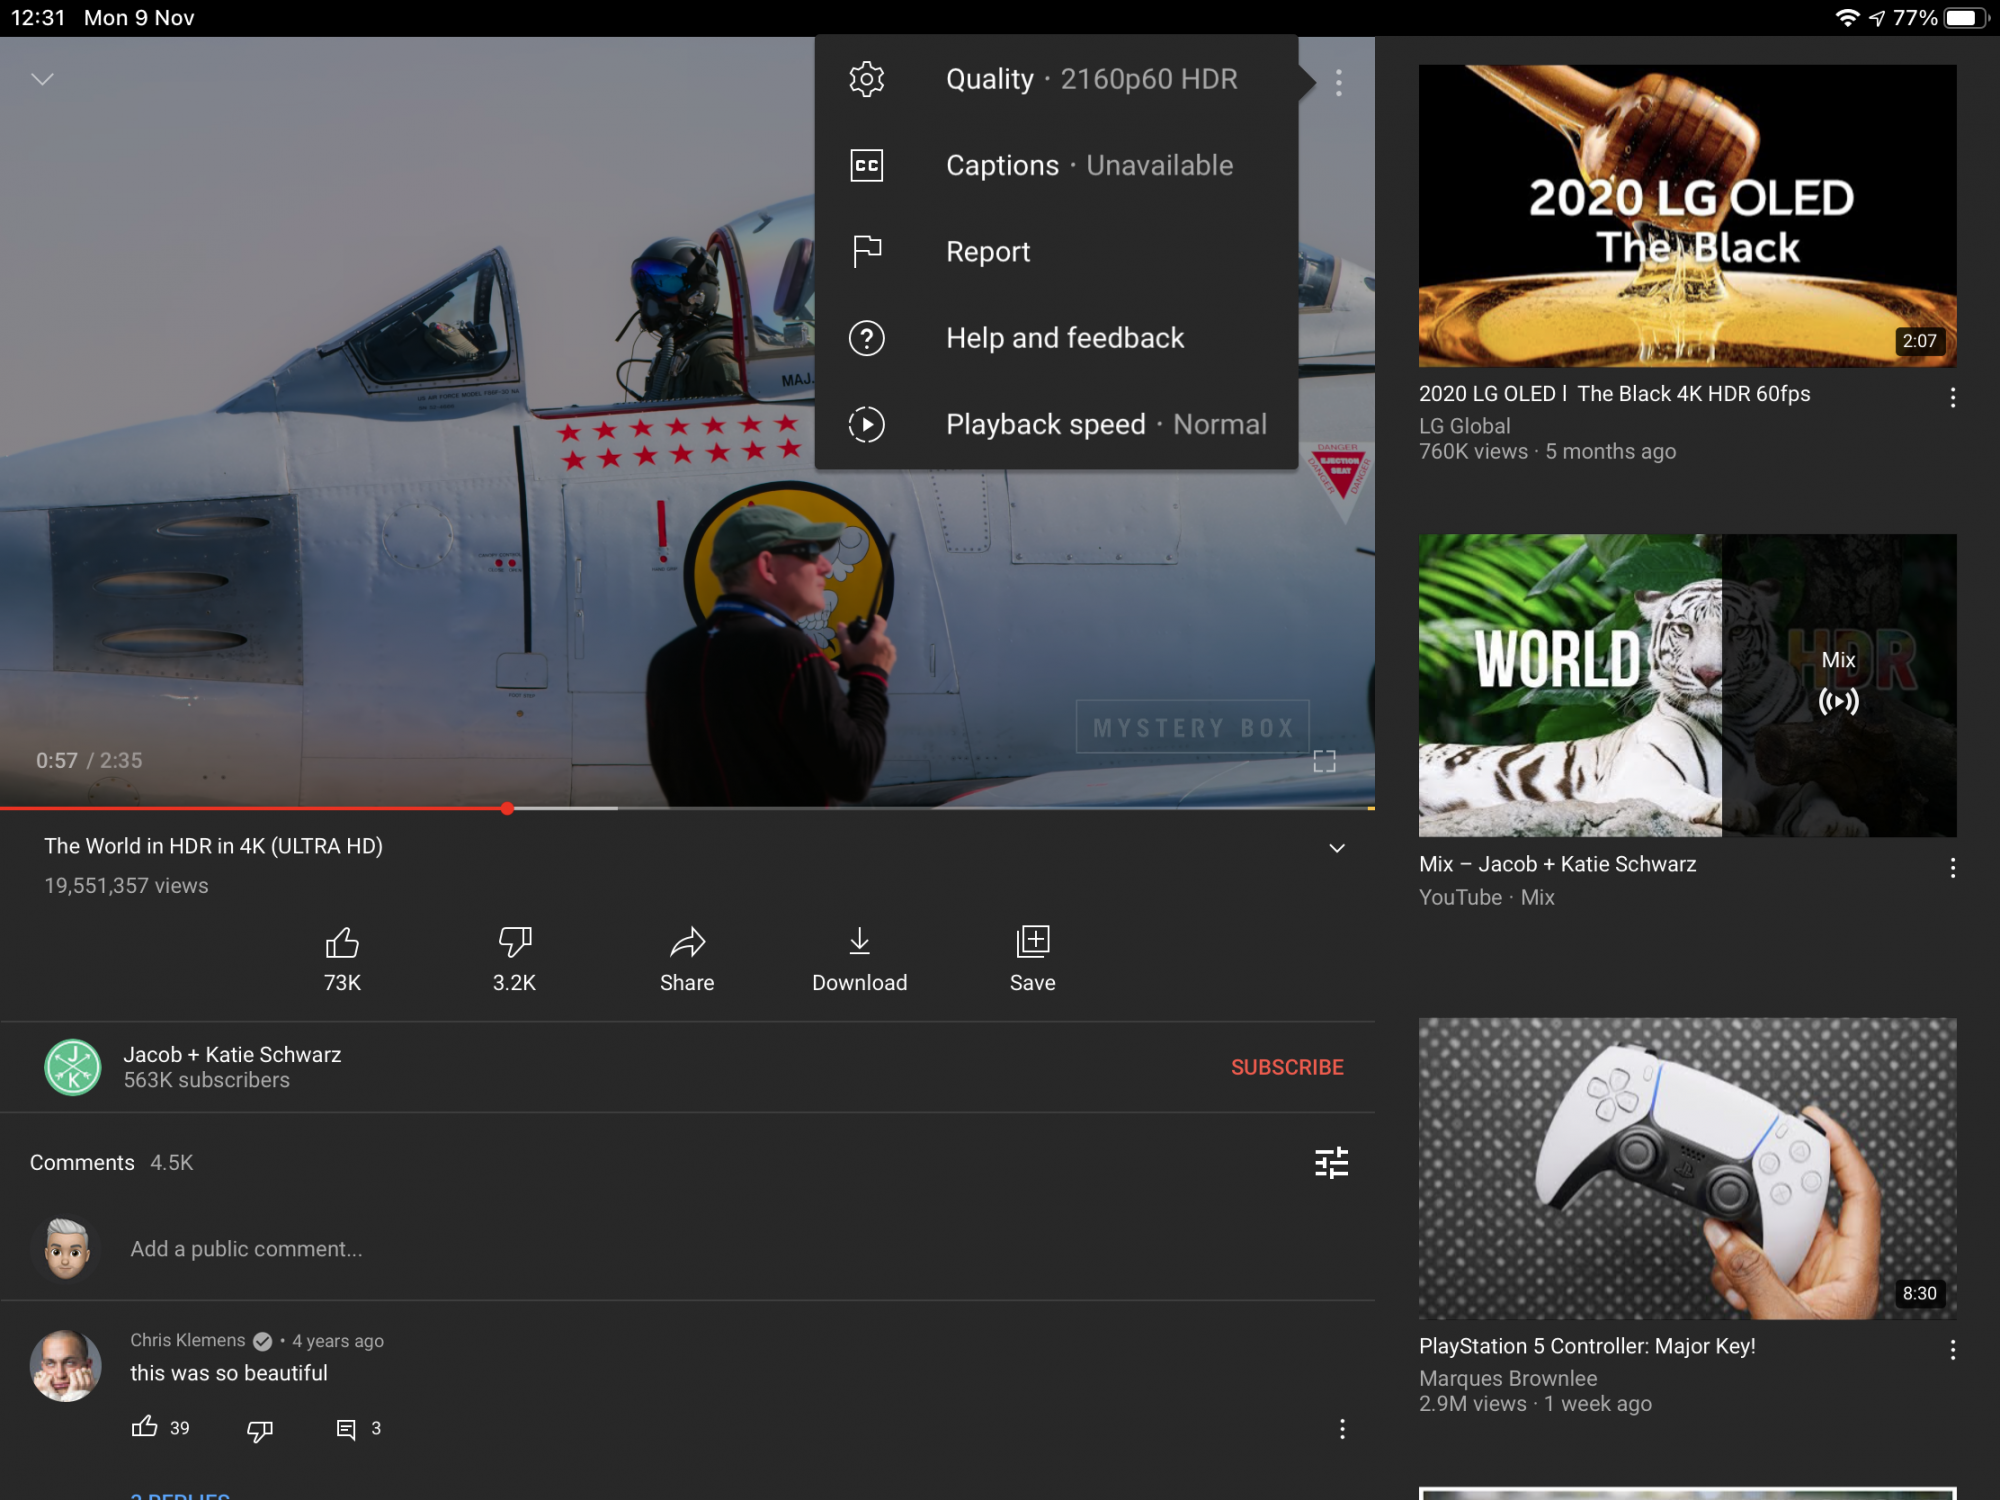Save video to playlist icon

tap(1032, 943)
